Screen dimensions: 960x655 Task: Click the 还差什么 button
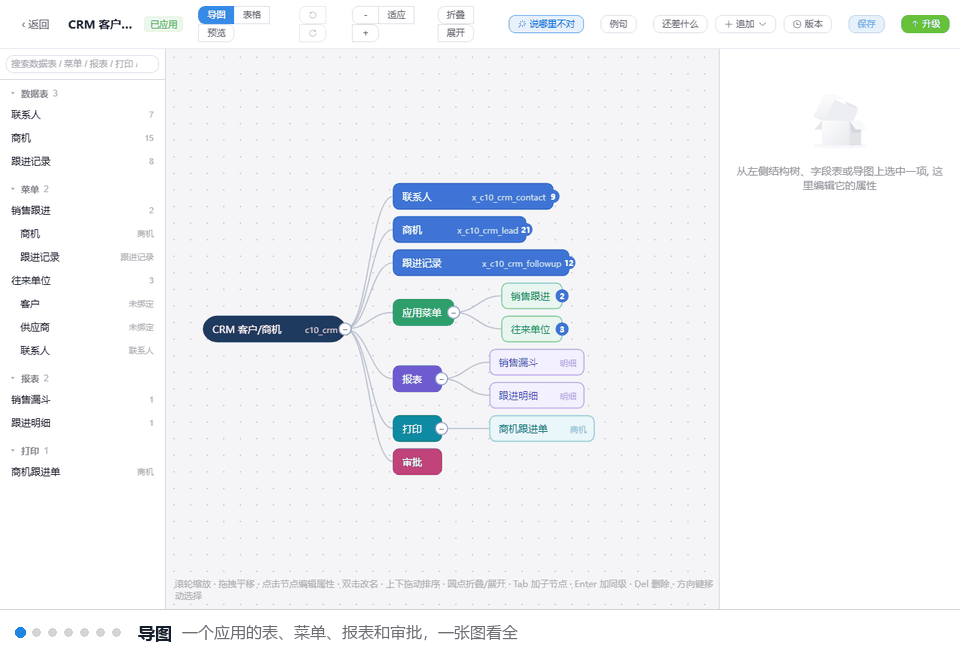[680, 24]
